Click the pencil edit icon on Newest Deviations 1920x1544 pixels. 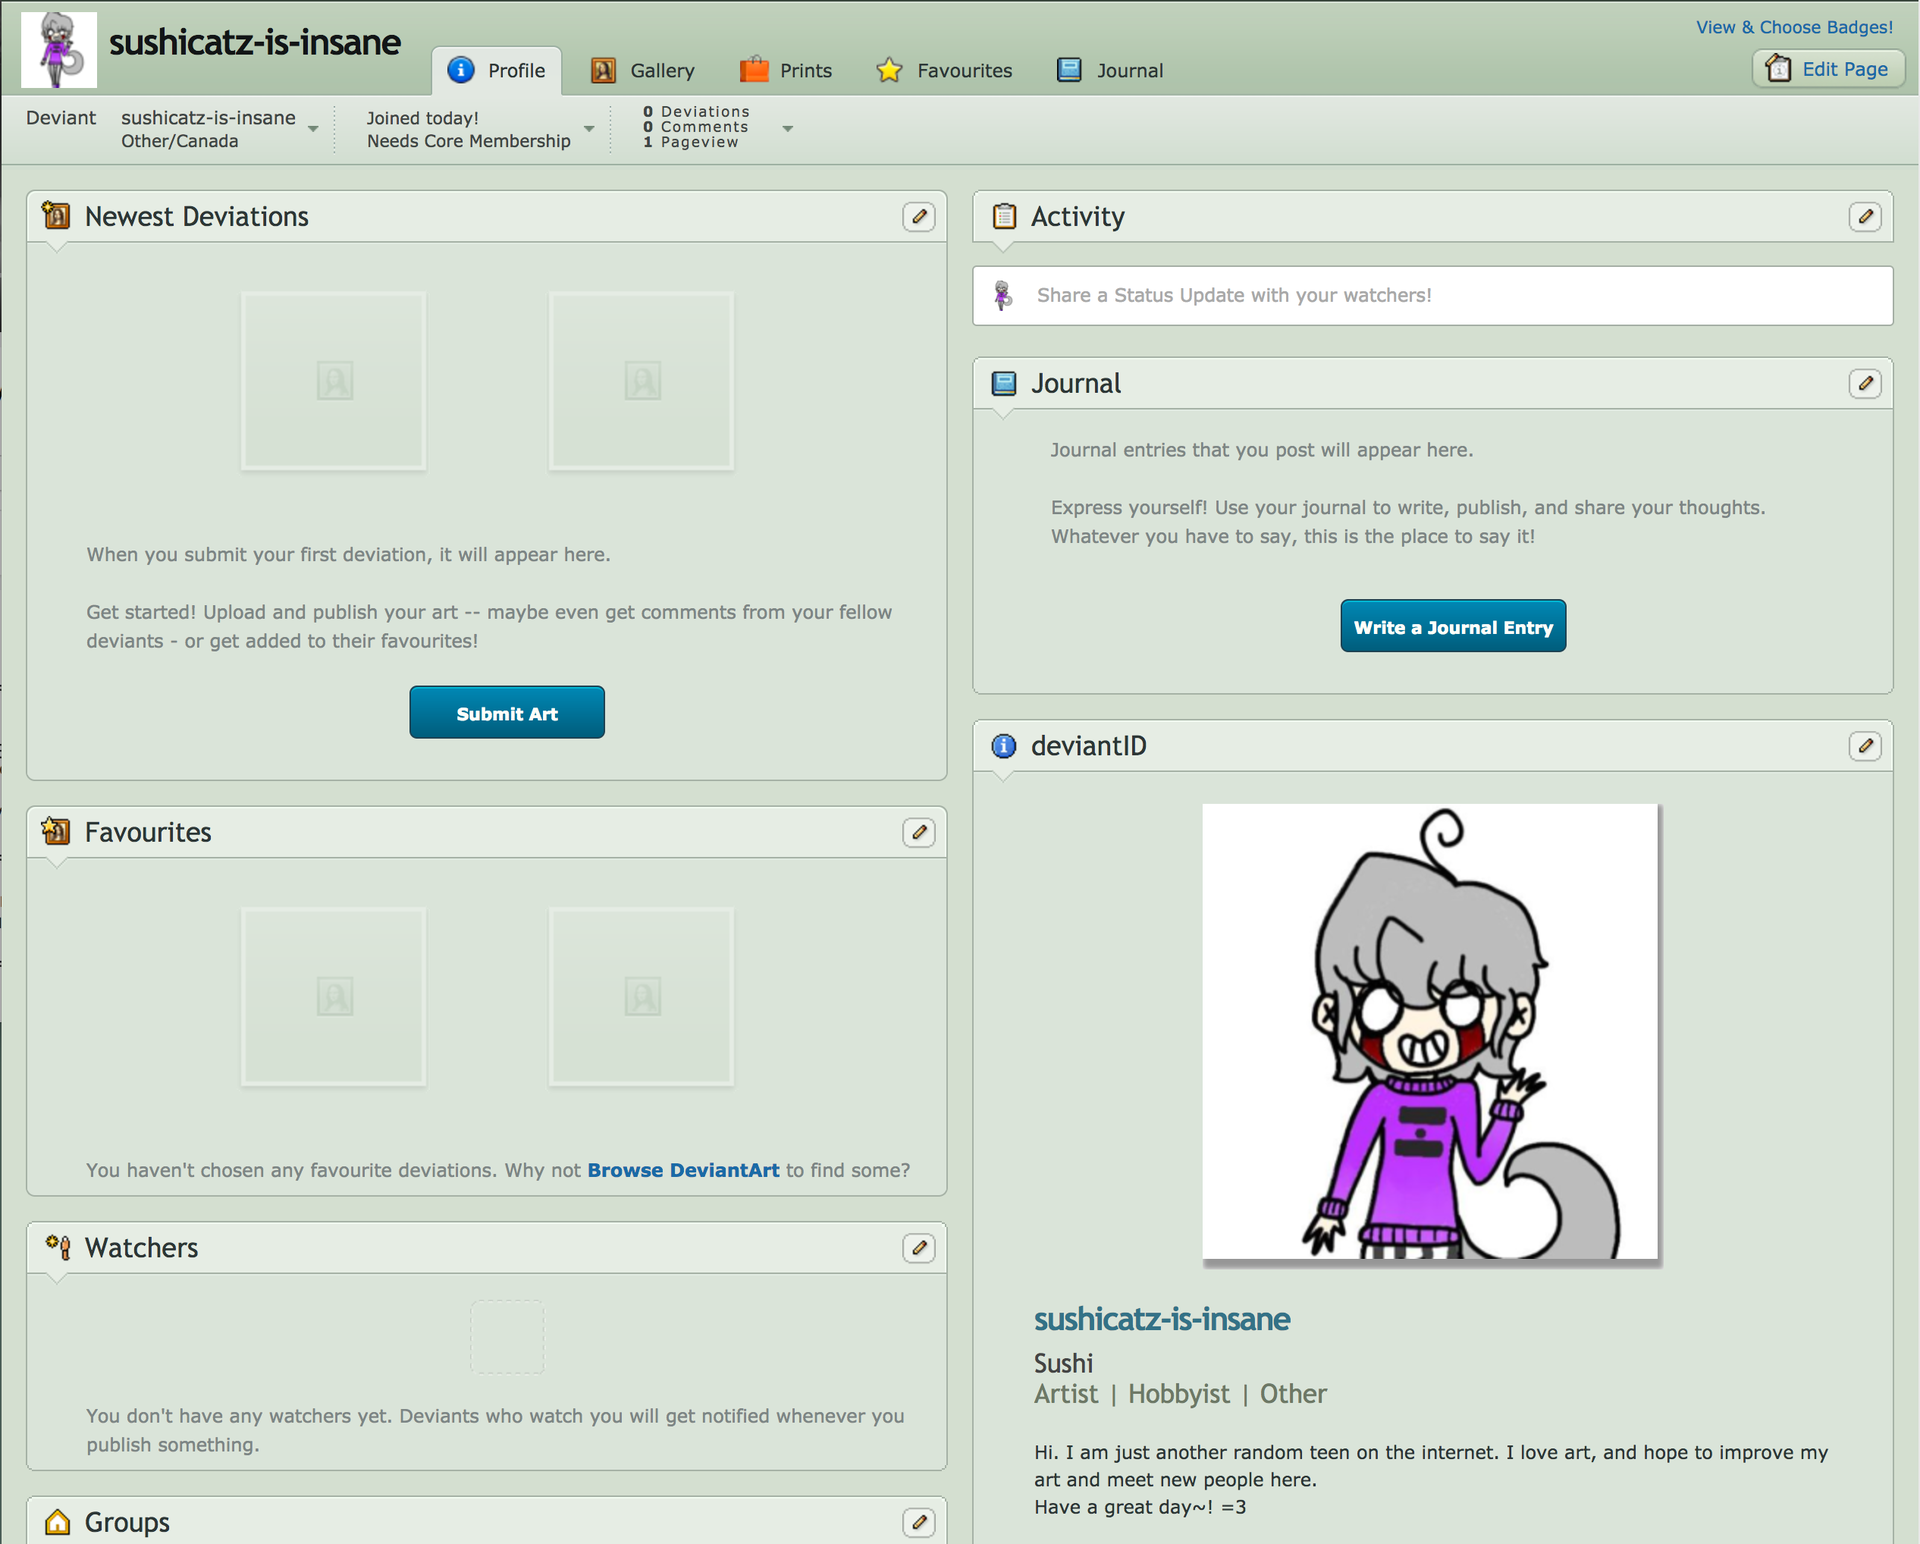coord(918,217)
